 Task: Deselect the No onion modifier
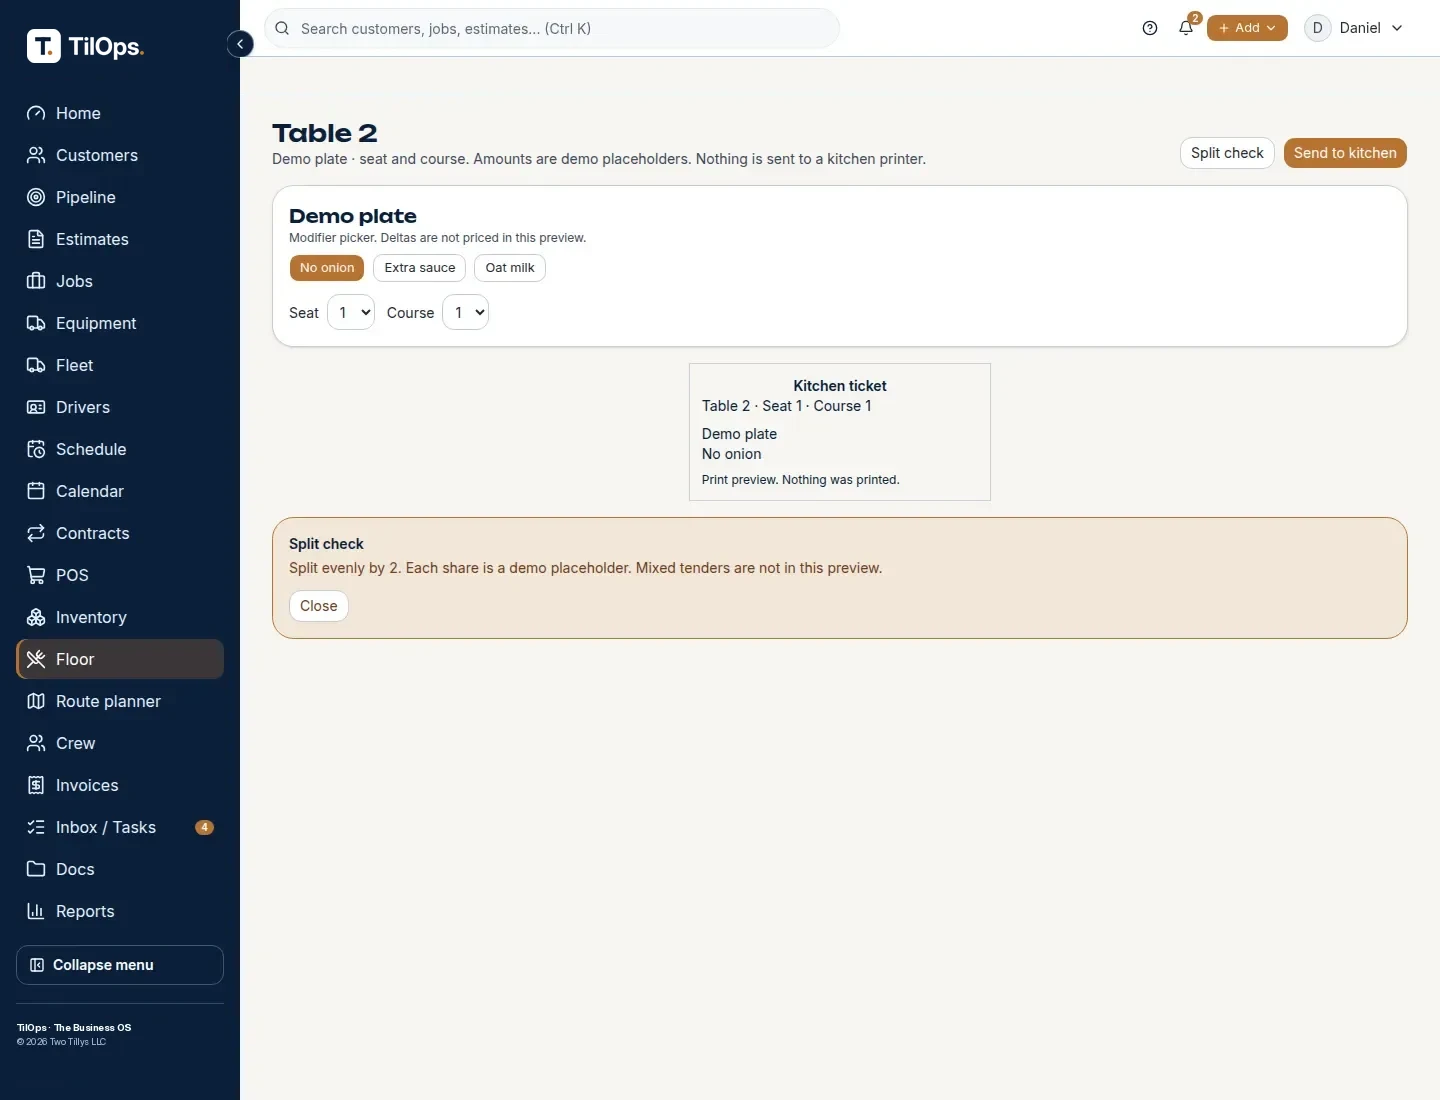(327, 268)
